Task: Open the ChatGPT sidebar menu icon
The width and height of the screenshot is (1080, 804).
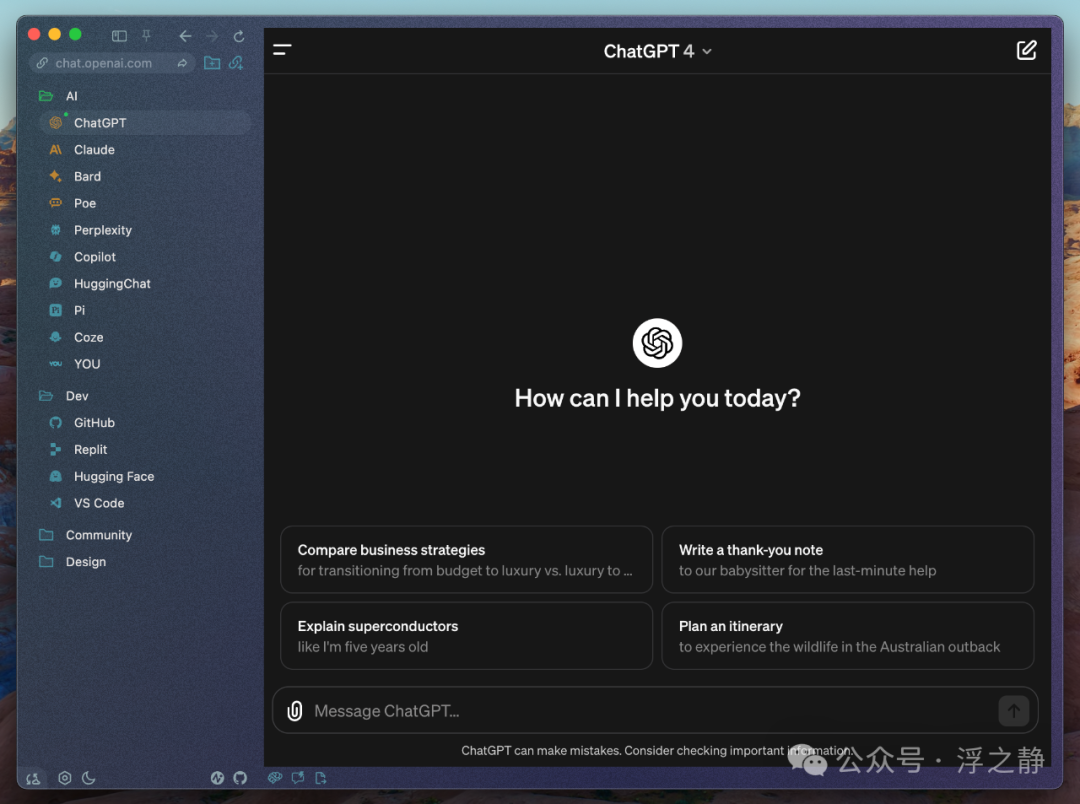Action: 282,50
